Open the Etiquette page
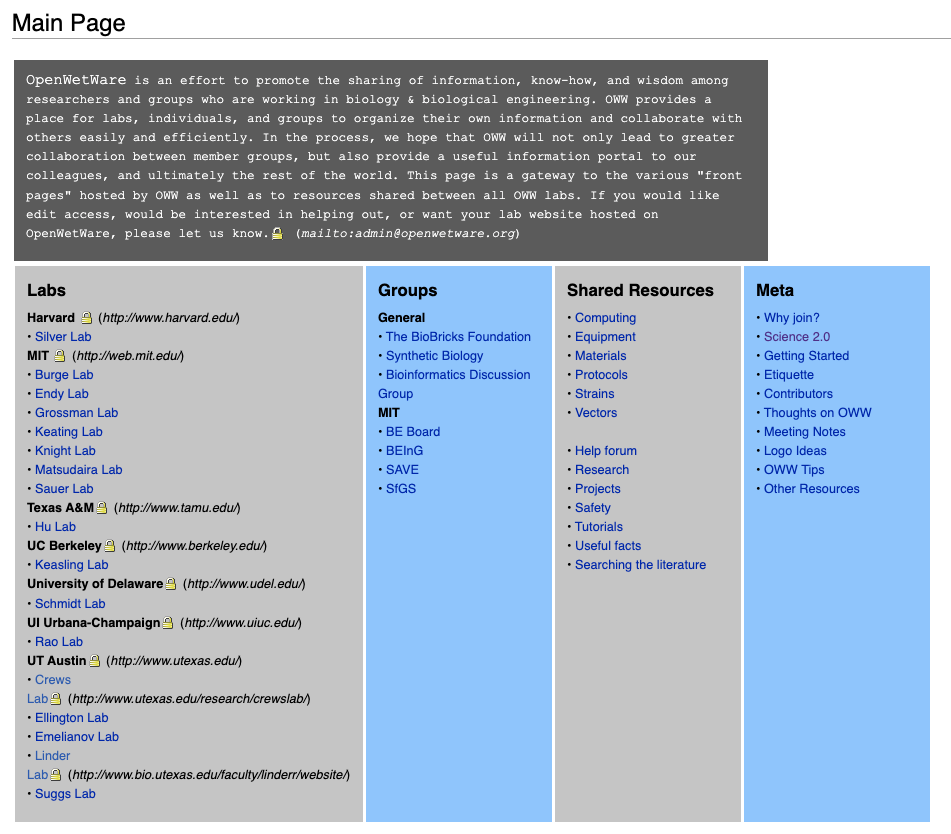This screenshot has width=951, height=834. pyautogui.click(x=788, y=375)
